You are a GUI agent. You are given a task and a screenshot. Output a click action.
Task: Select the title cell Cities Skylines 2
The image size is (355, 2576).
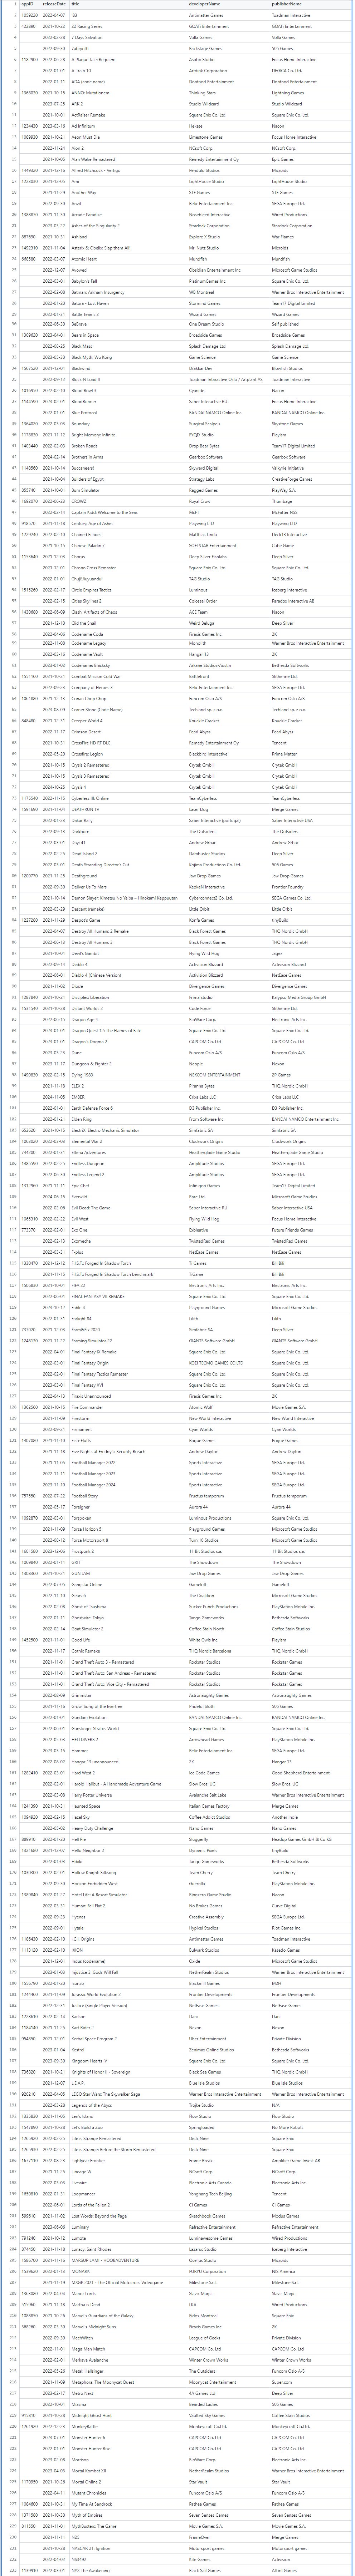[x=129, y=601]
